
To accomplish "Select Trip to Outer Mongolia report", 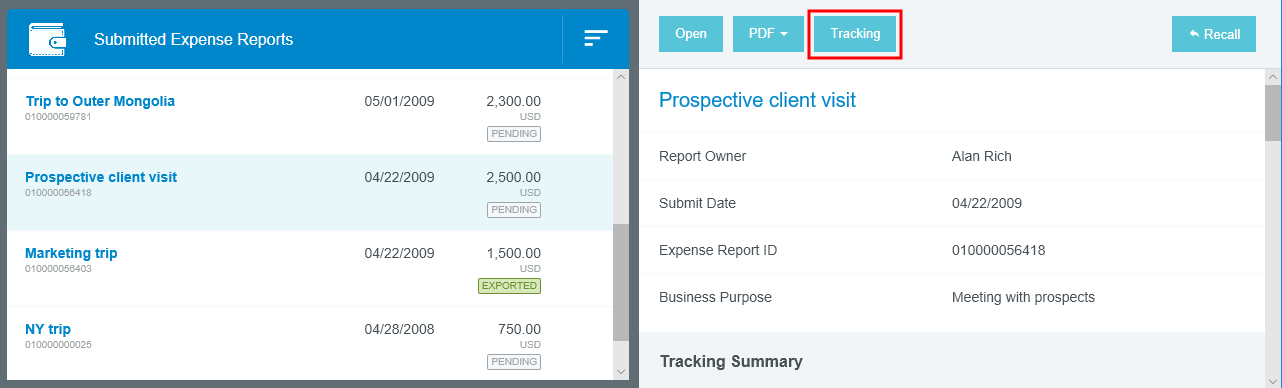I will click(x=100, y=101).
